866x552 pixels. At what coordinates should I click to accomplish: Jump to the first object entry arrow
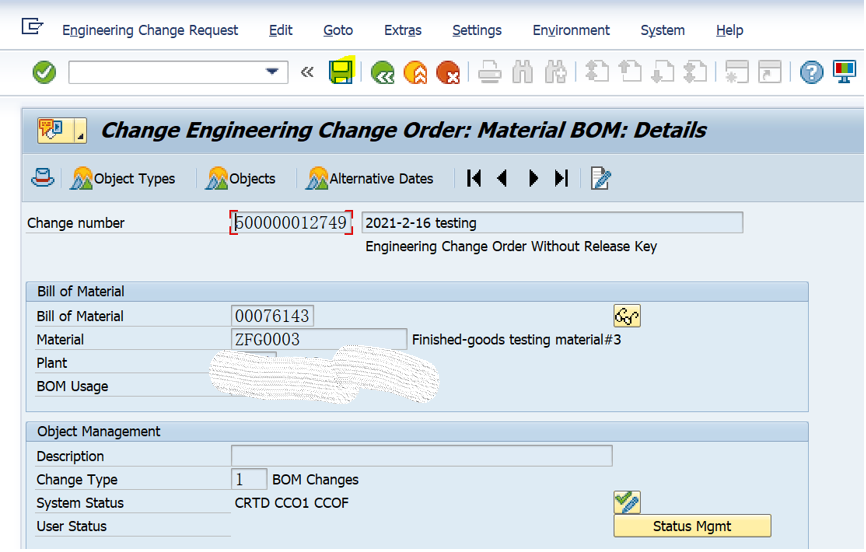click(x=474, y=178)
